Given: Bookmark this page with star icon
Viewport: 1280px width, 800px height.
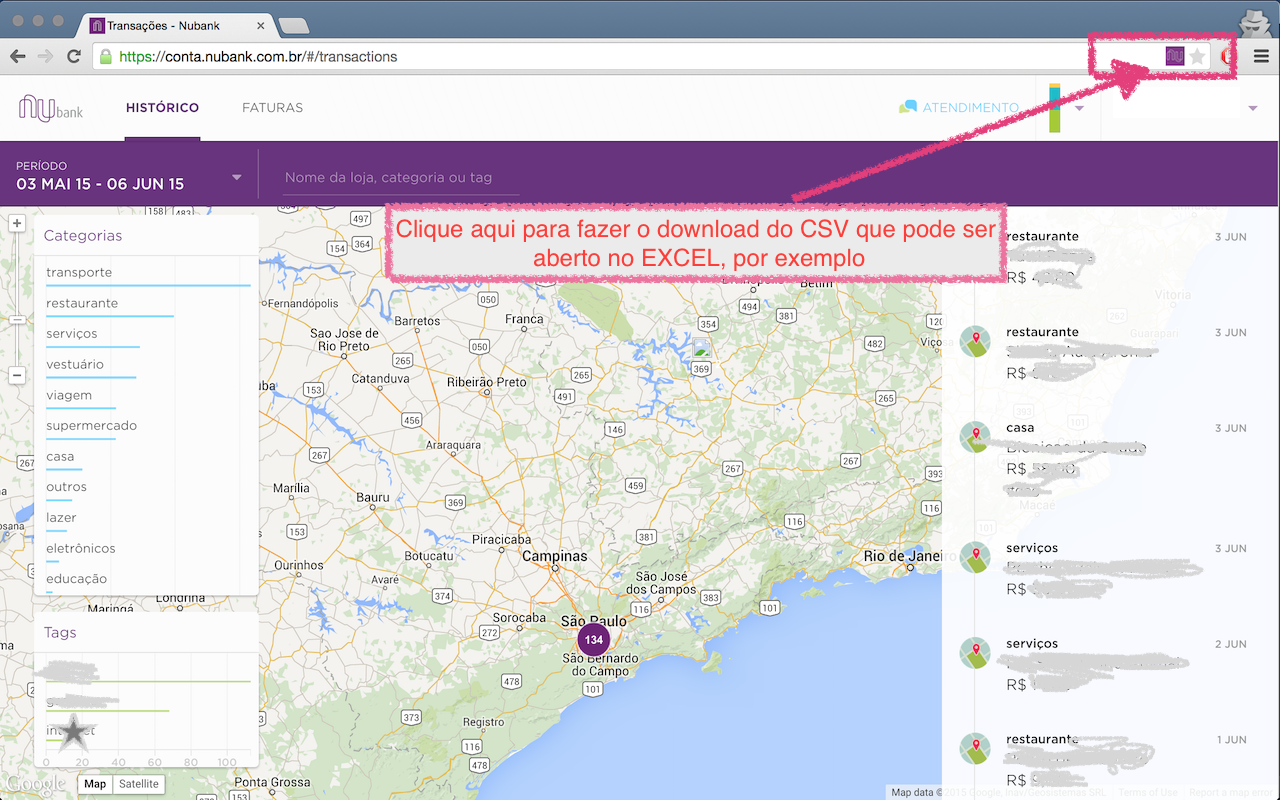Looking at the screenshot, I should pos(1197,57).
